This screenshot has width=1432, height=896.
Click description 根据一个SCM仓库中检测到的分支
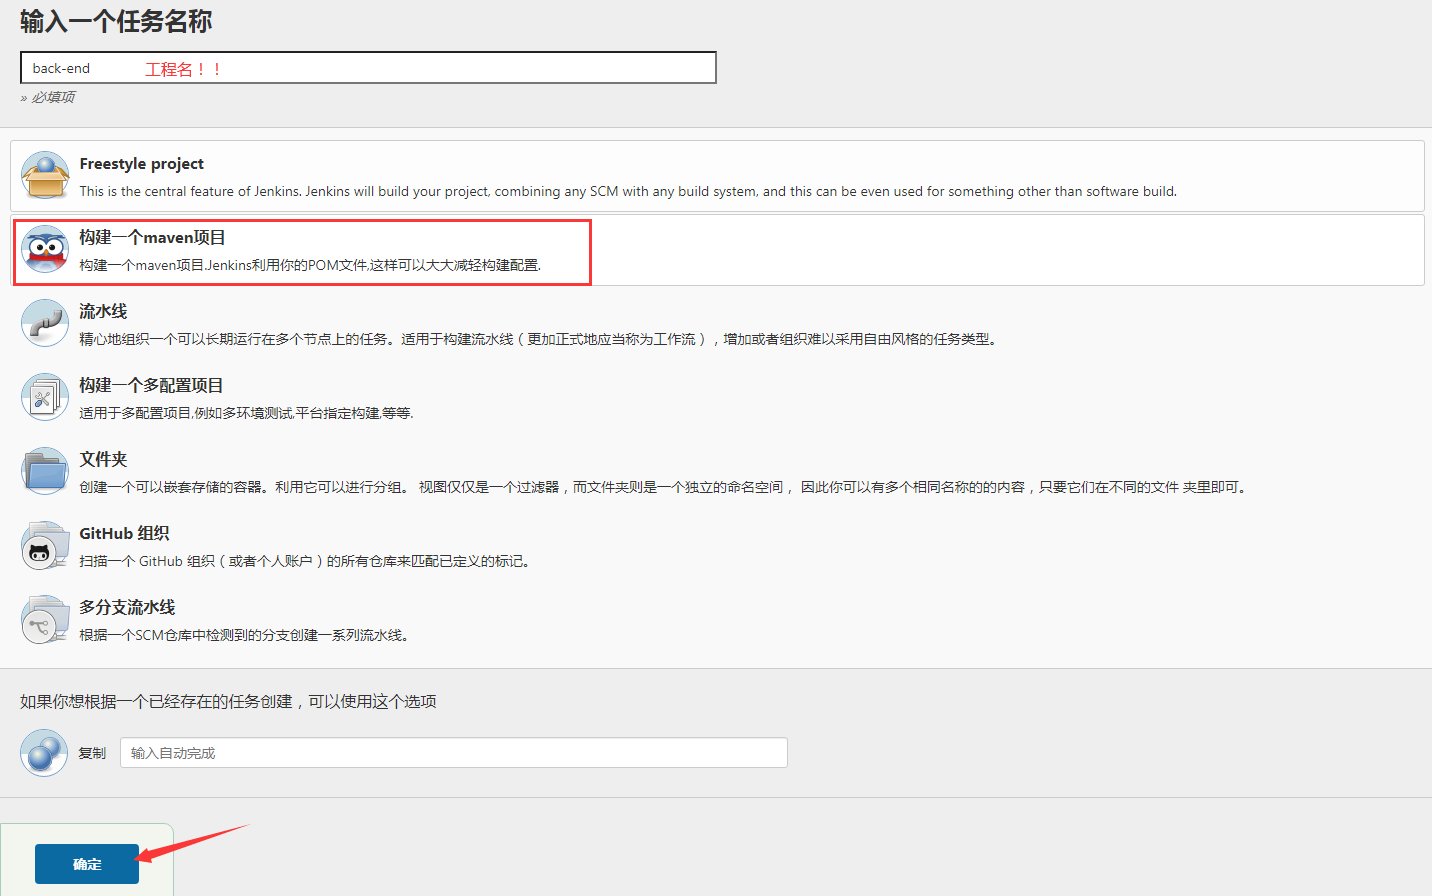point(244,635)
